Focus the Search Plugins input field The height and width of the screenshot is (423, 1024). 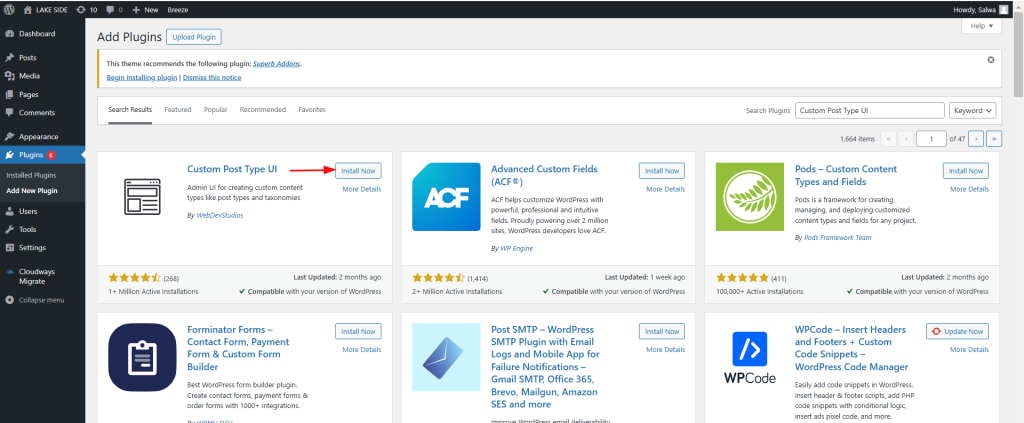870,110
